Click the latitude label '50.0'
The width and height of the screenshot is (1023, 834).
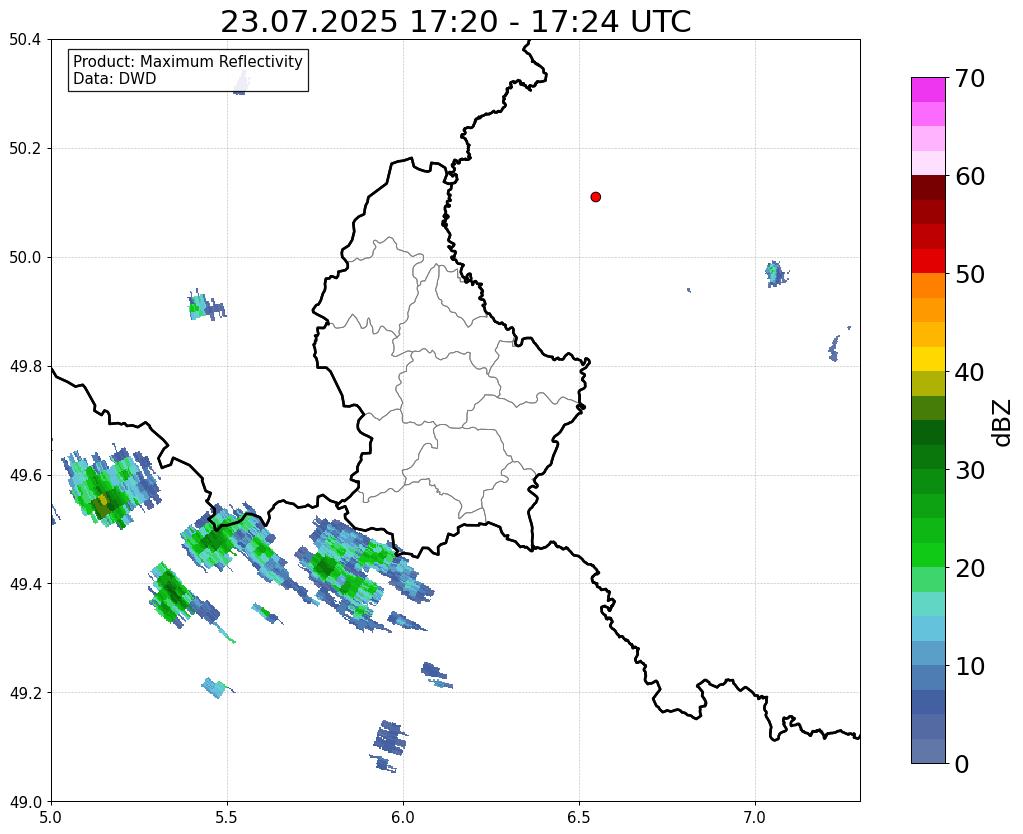coord(25,257)
